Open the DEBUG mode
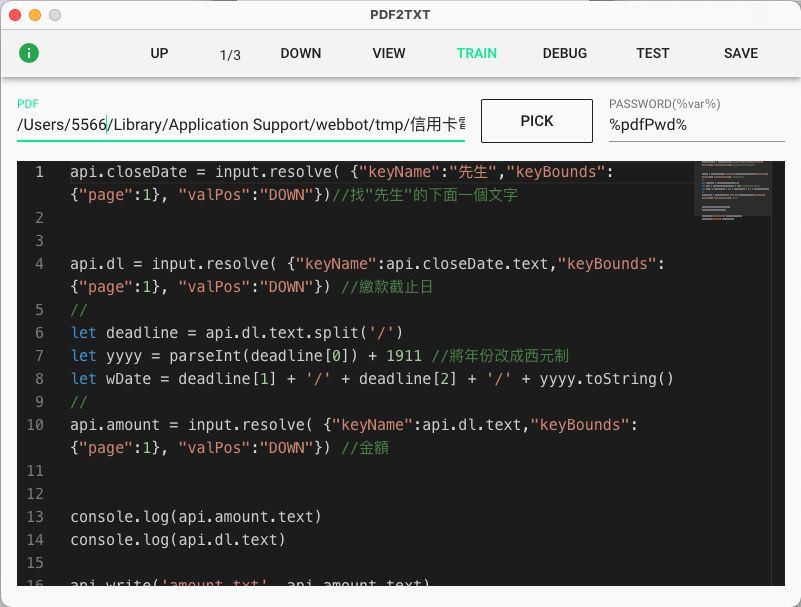This screenshot has height=607, width=801. pyautogui.click(x=565, y=53)
